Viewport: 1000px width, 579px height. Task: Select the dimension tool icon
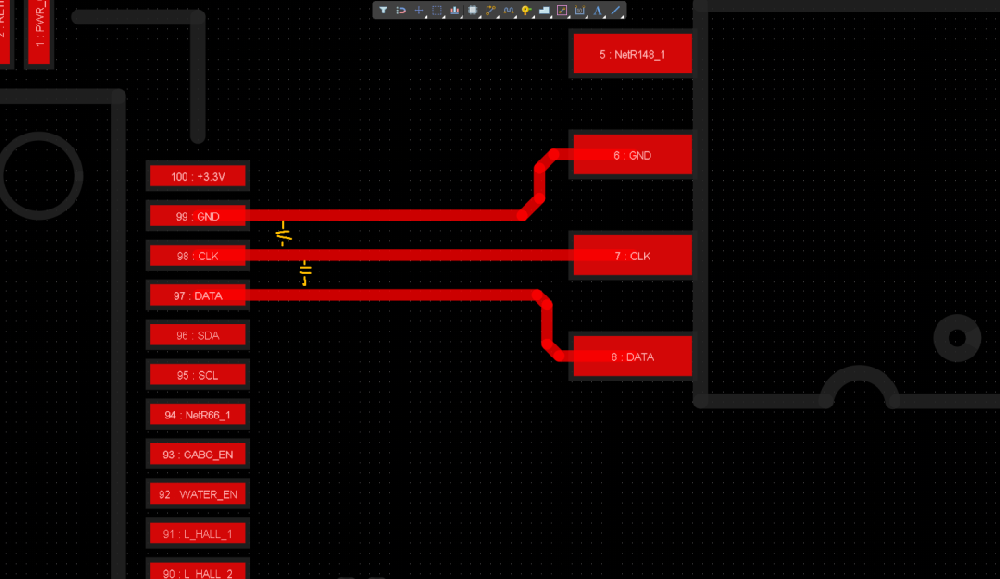[x=580, y=10]
